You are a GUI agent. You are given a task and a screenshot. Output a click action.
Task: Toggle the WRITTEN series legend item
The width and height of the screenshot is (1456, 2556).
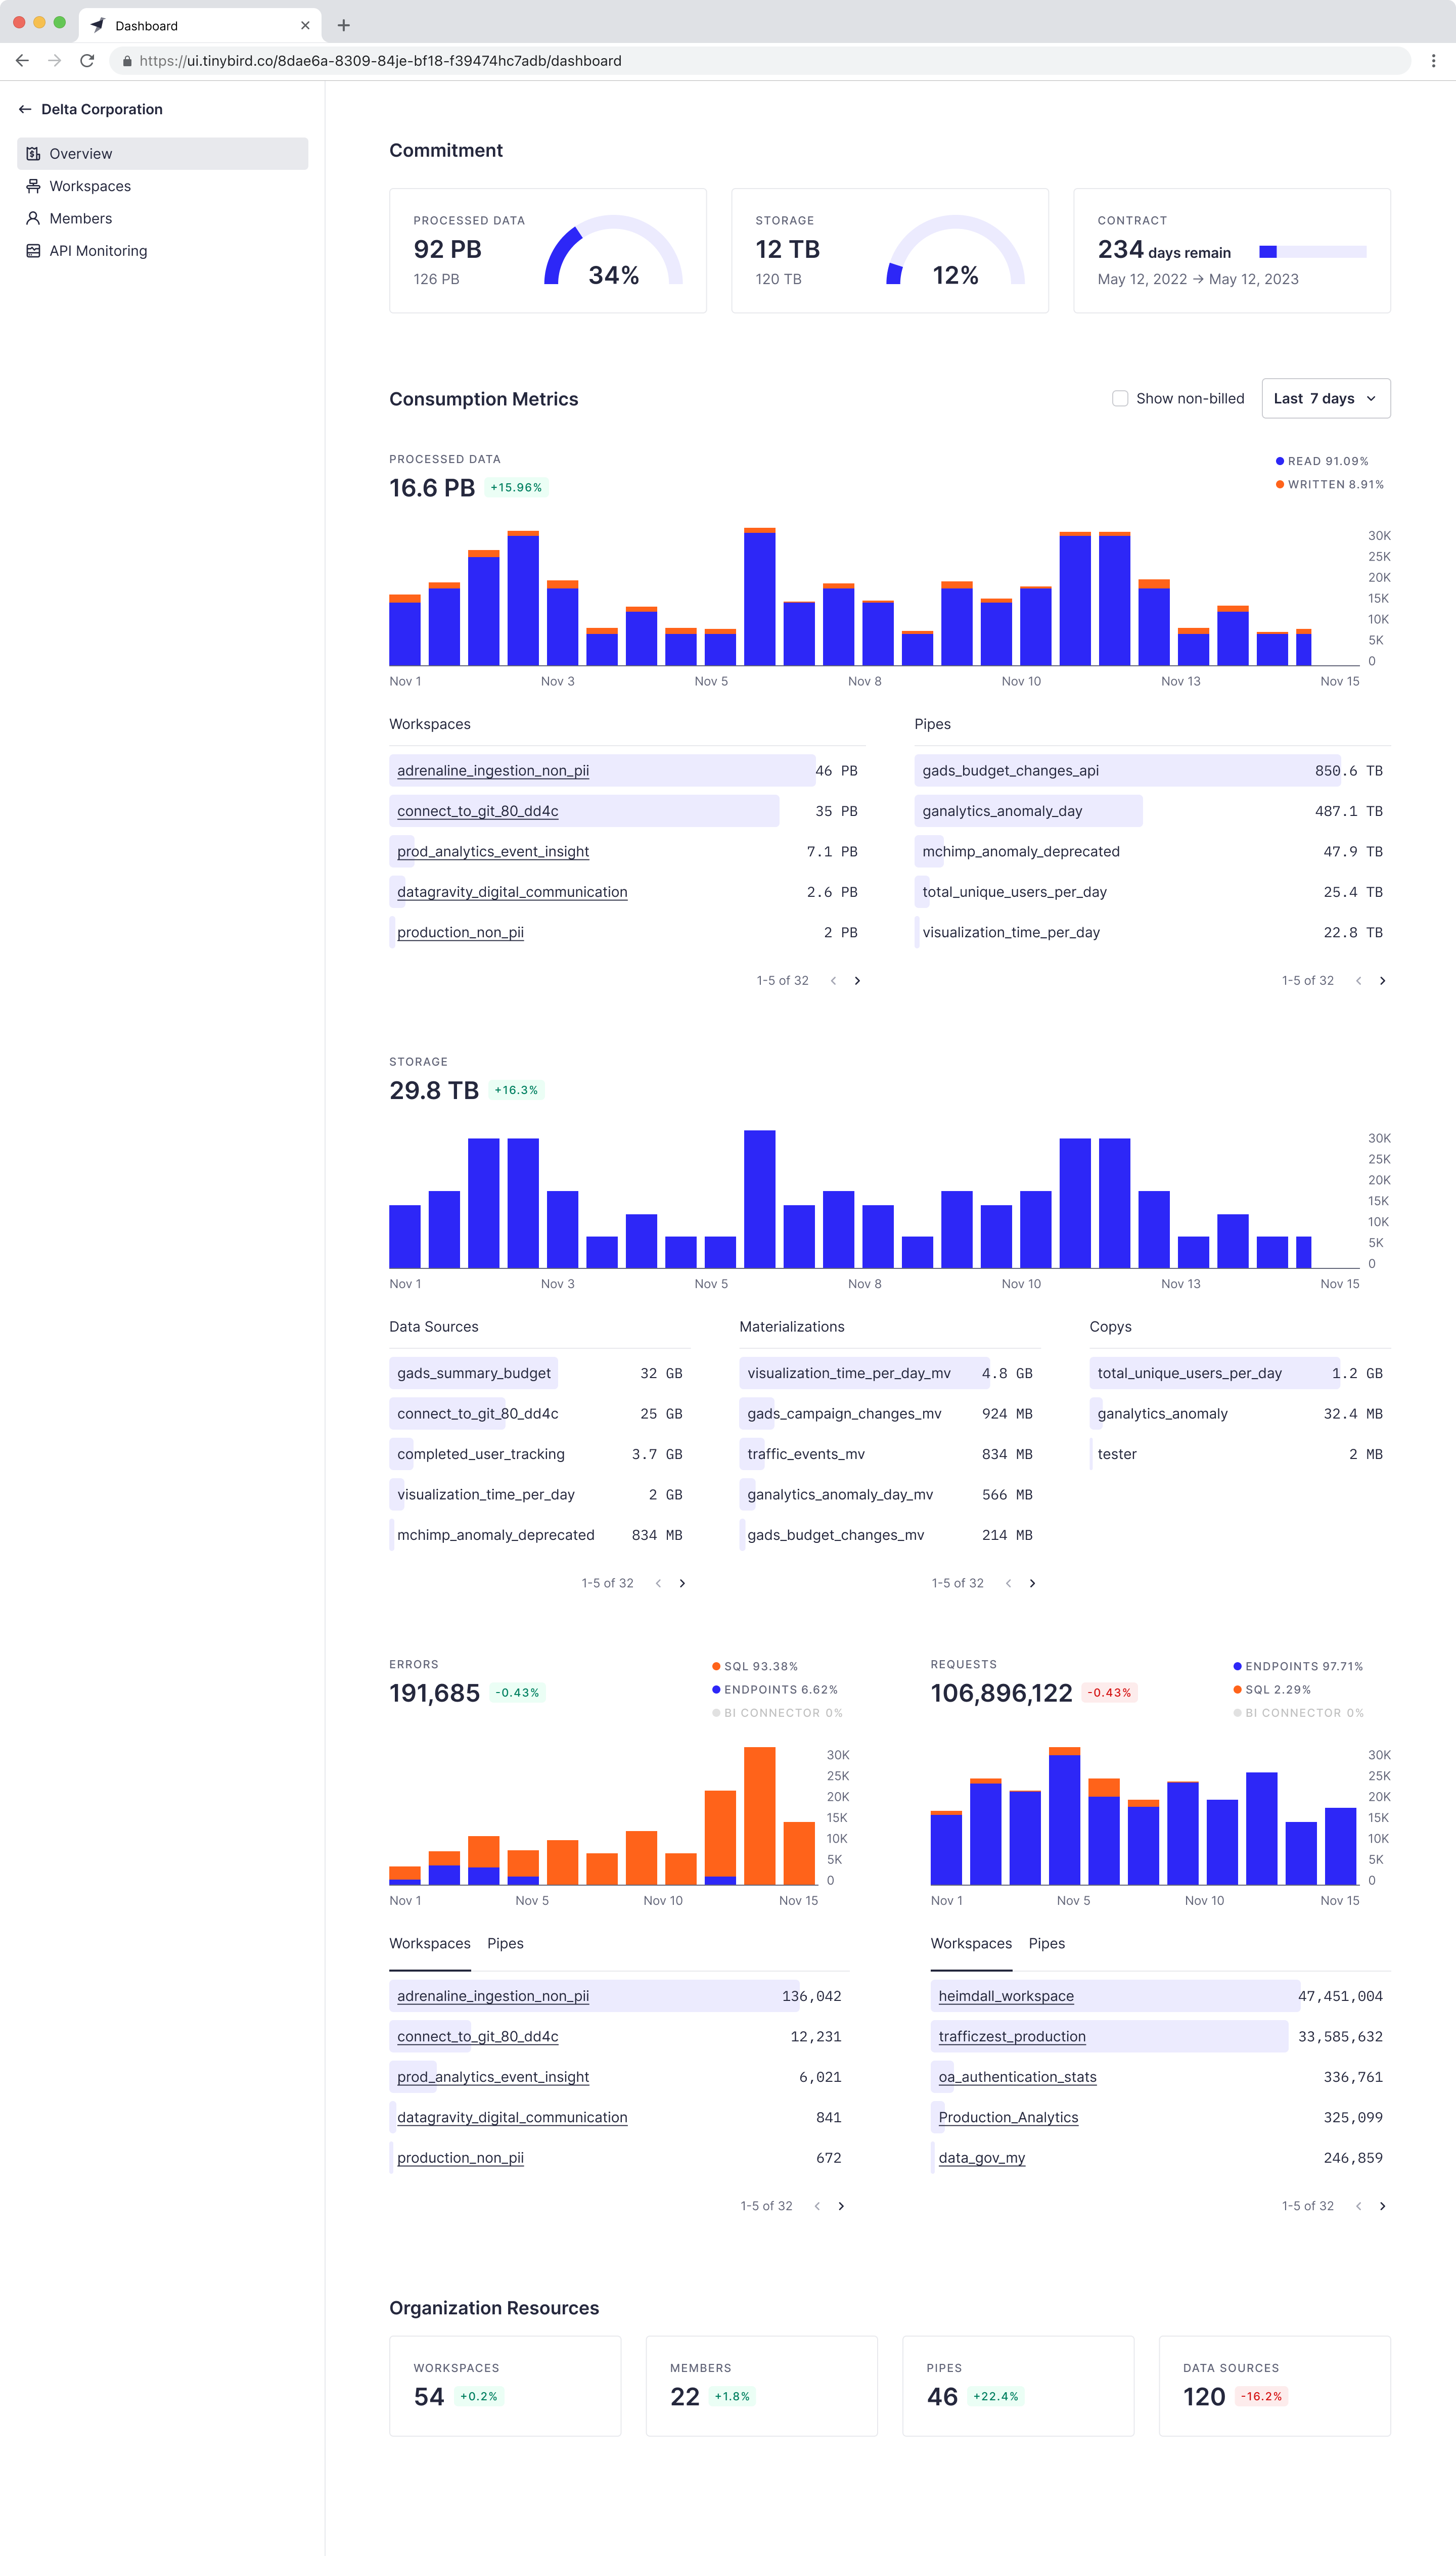pos(1329,484)
